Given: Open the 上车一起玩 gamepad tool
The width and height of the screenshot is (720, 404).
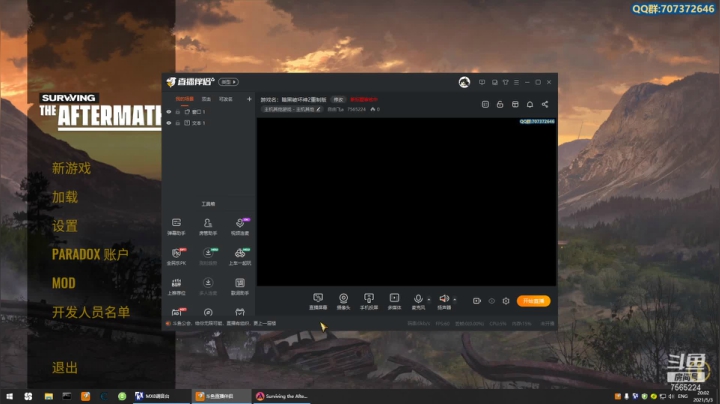Looking at the screenshot, I should point(240,257).
